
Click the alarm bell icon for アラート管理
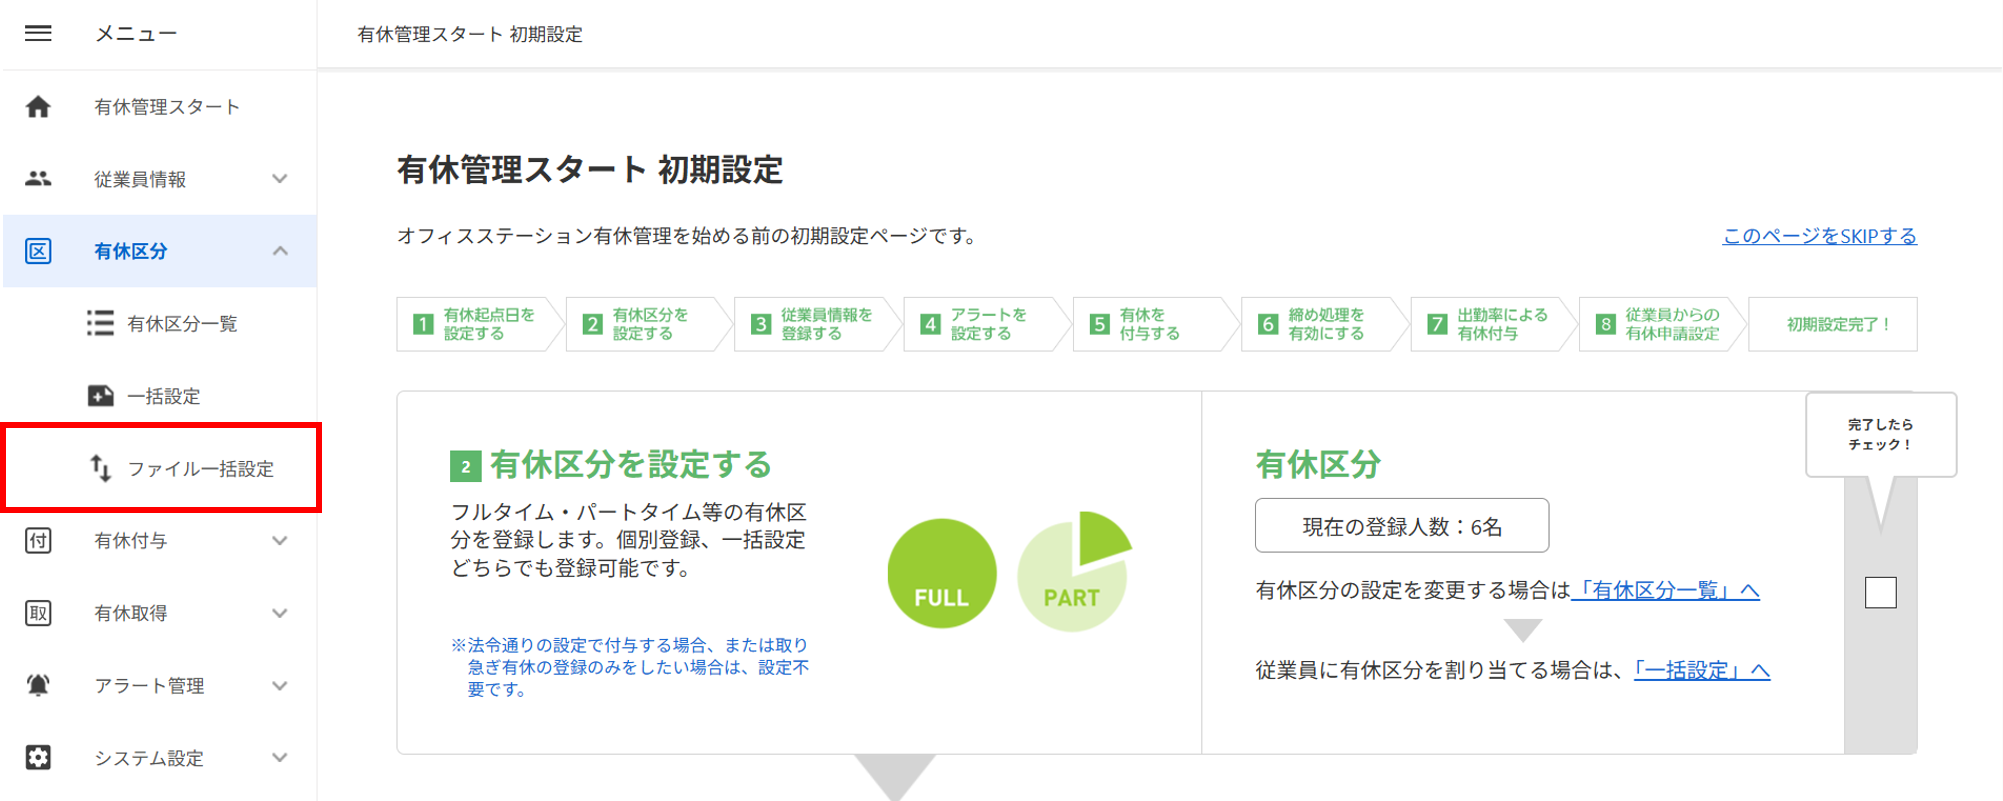(38, 685)
